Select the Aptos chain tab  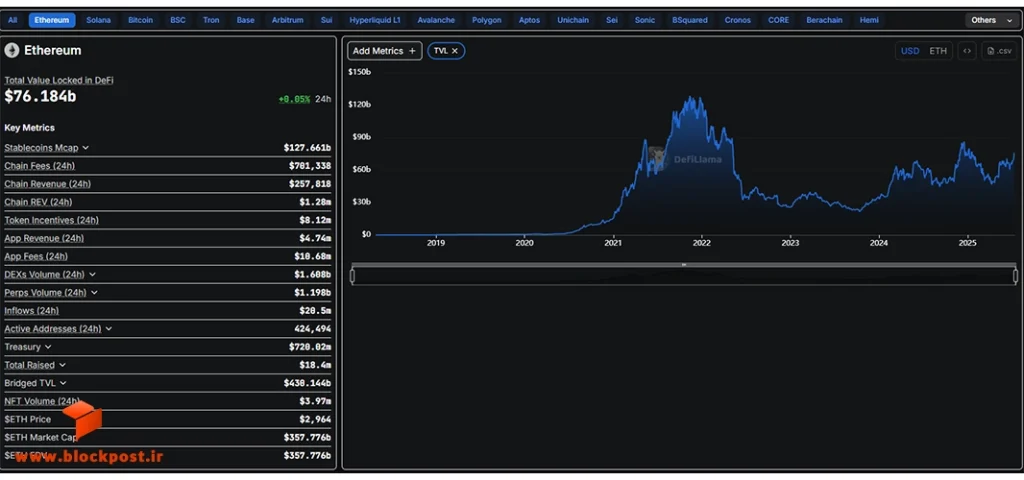(530, 20)
